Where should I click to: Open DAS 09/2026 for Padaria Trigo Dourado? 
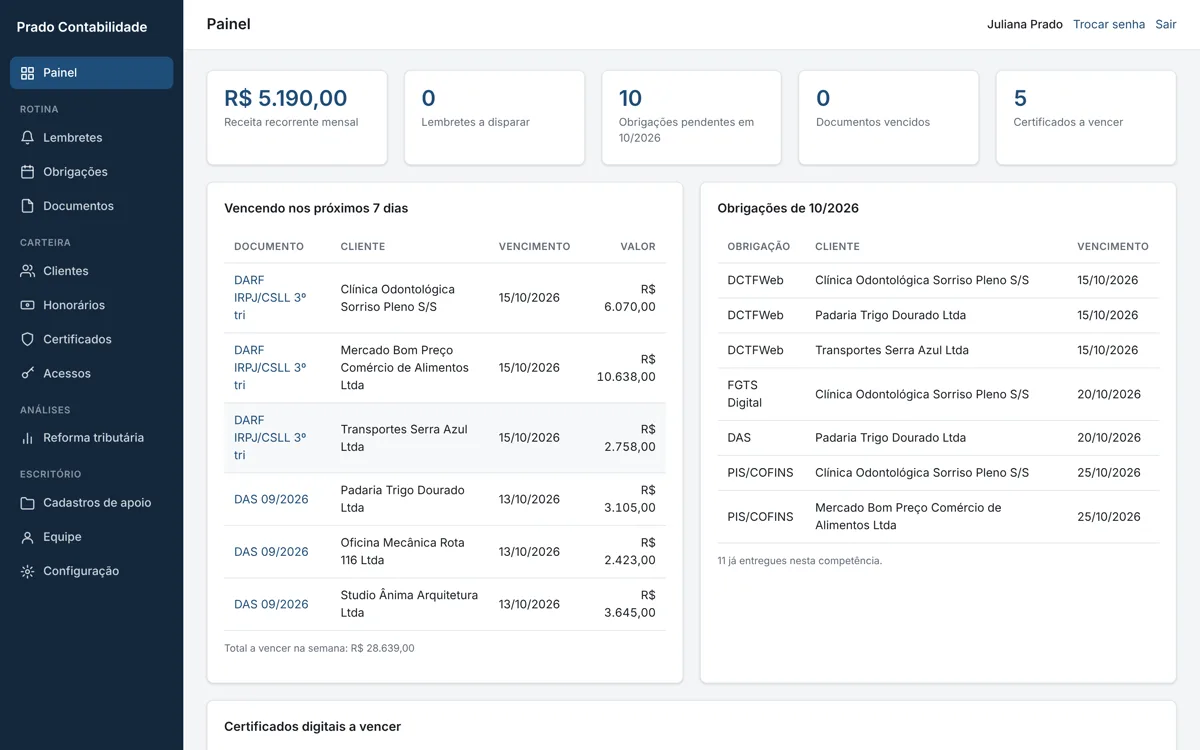click(x=271, y=499)
